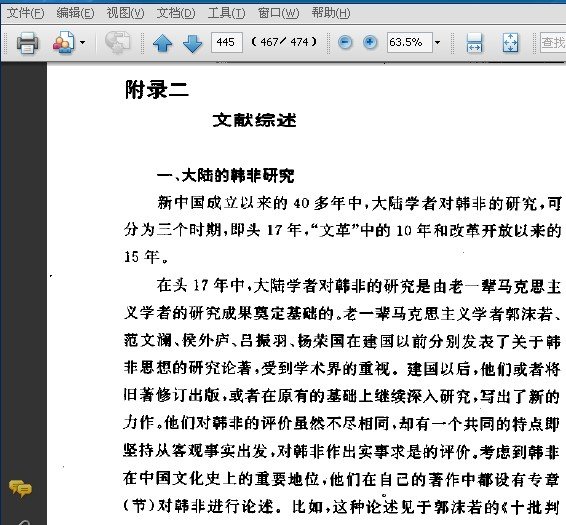566x525 pixels.
Task: Open the 文件(F) menu
Action: [26, 13]
